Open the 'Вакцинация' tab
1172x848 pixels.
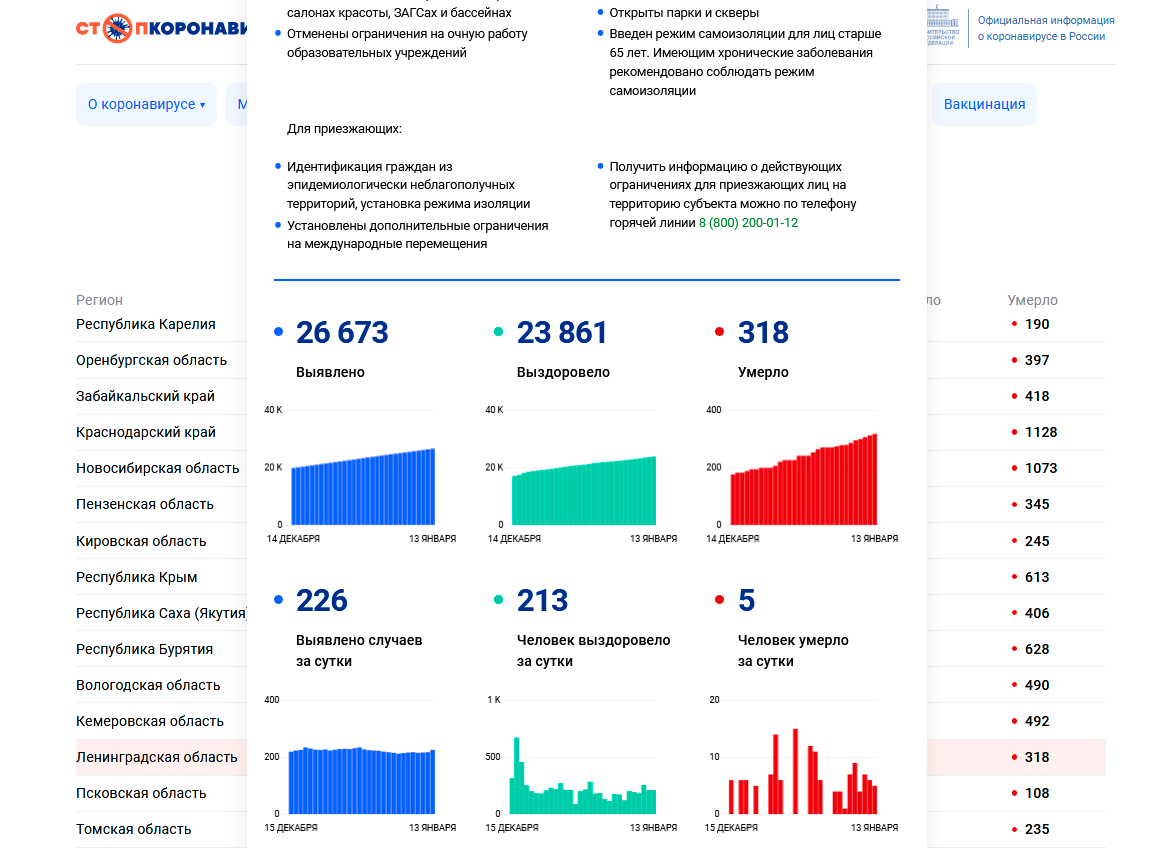tap(984, 105)
